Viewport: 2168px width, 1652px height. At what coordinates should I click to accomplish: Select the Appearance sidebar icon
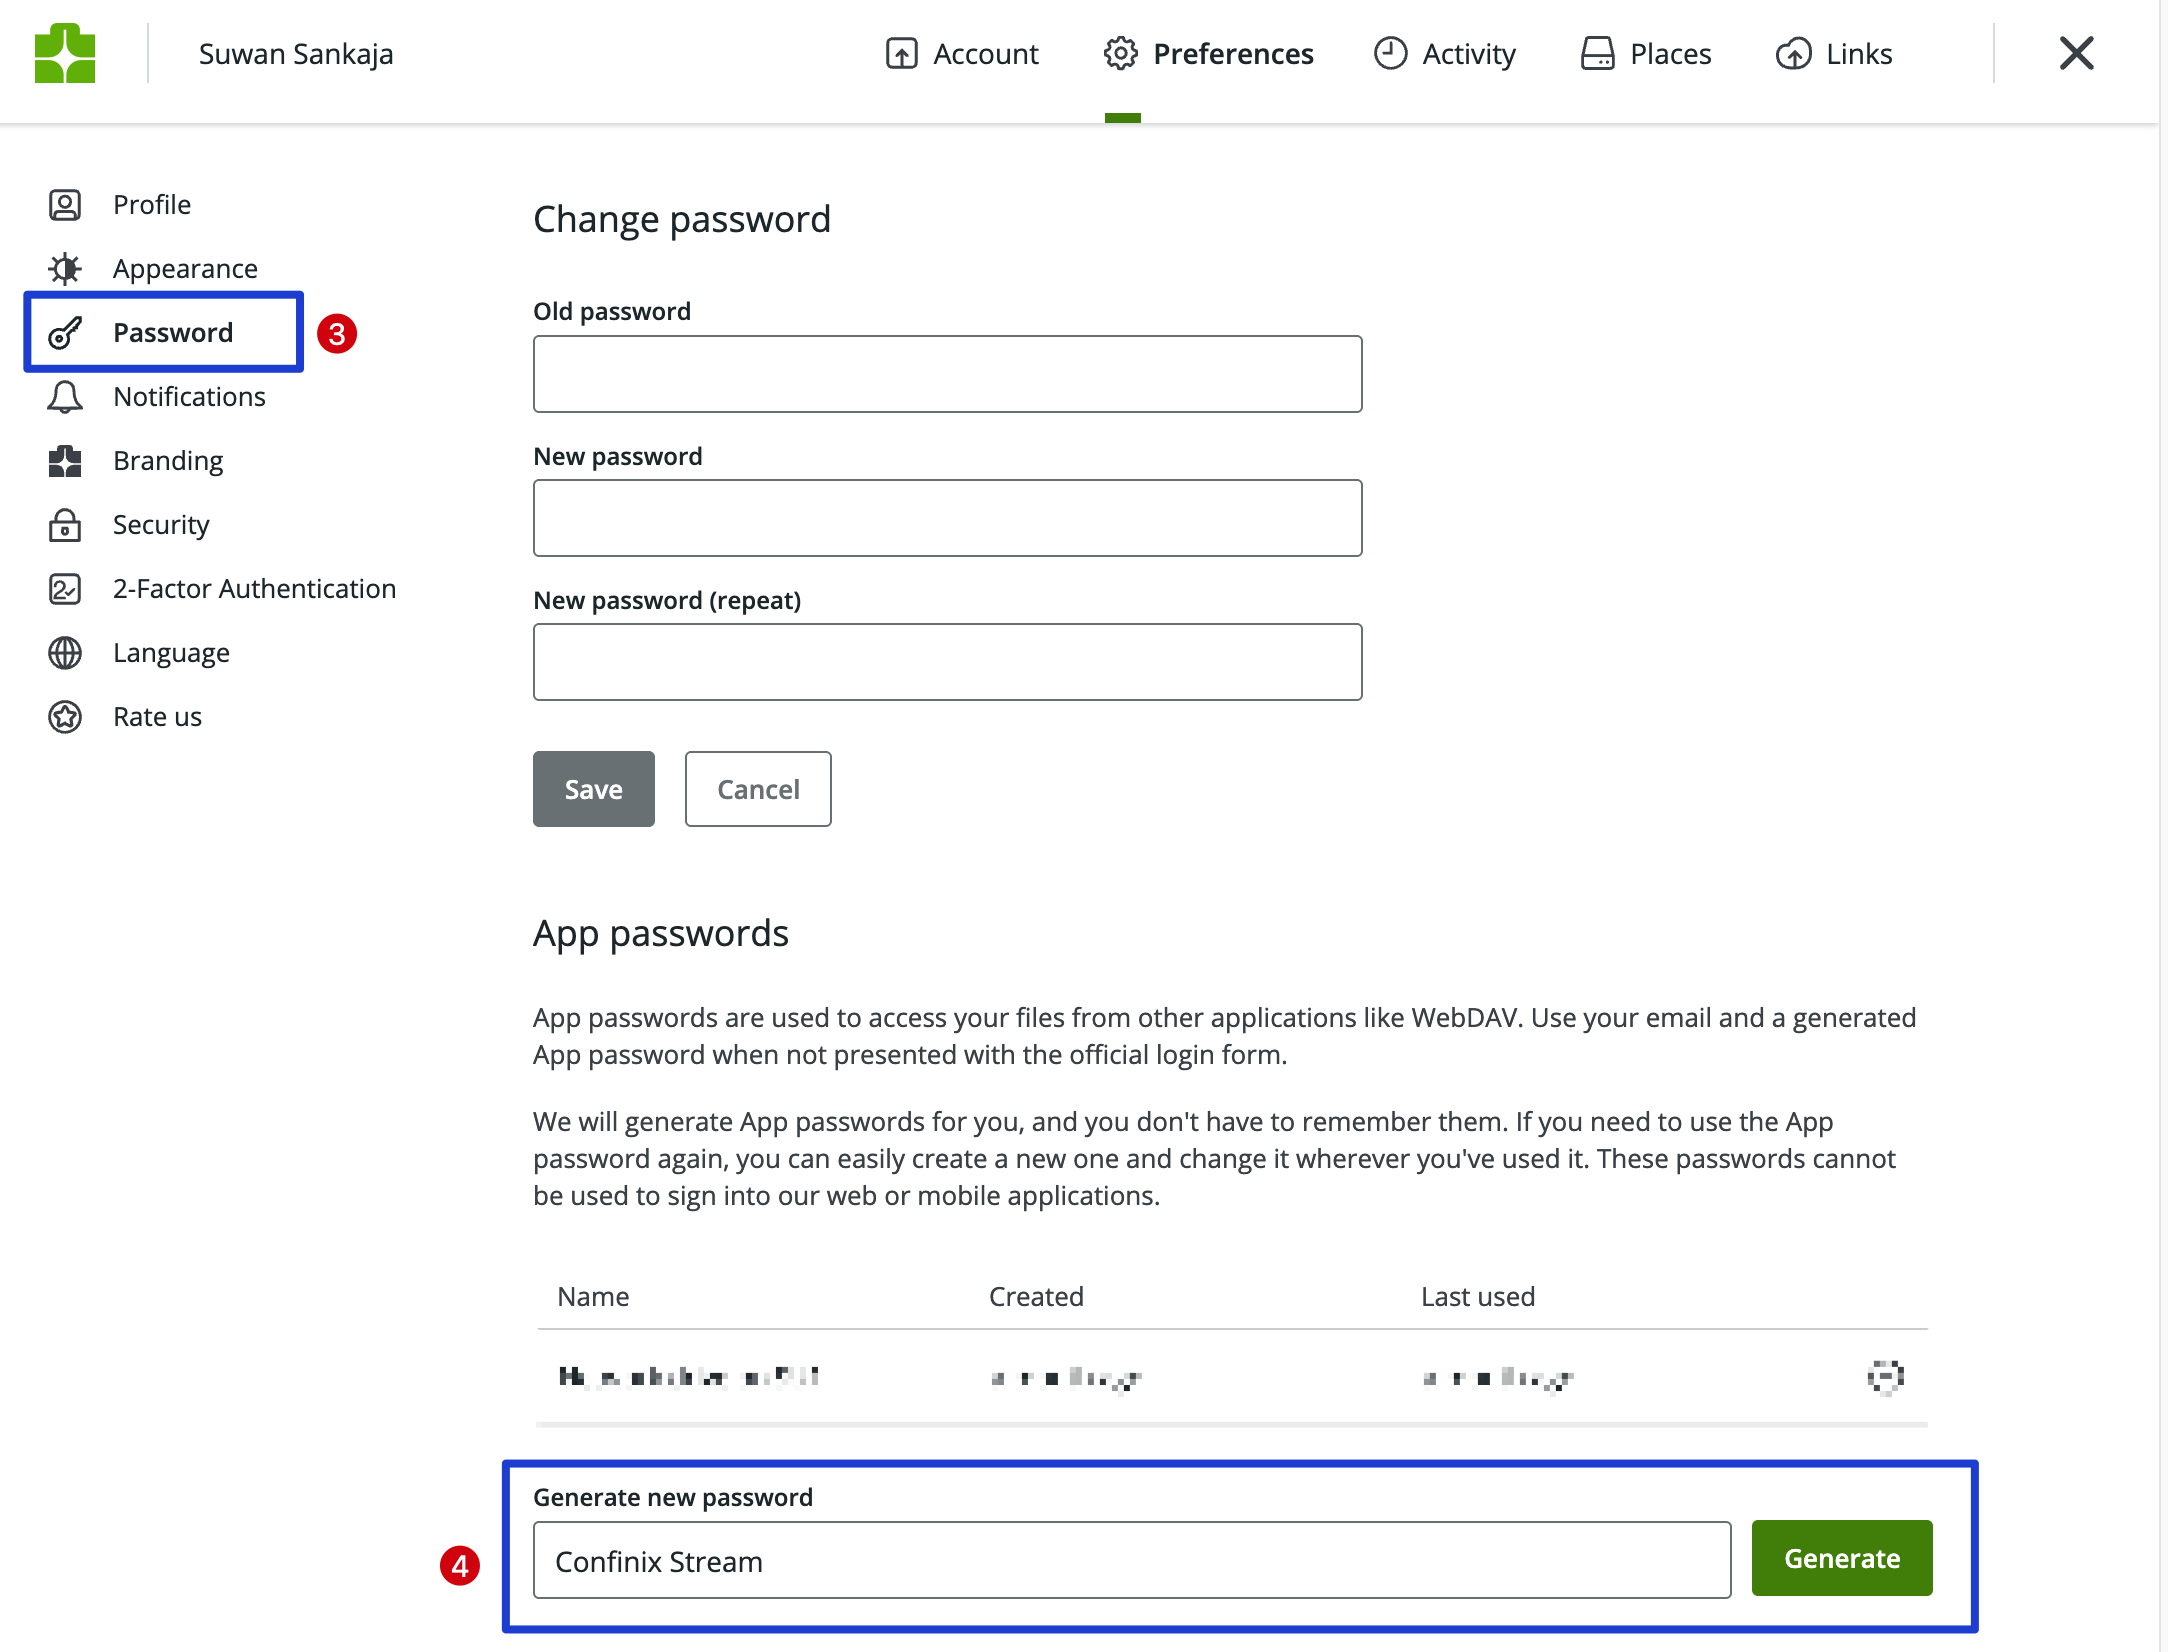(x=65, y=268)
